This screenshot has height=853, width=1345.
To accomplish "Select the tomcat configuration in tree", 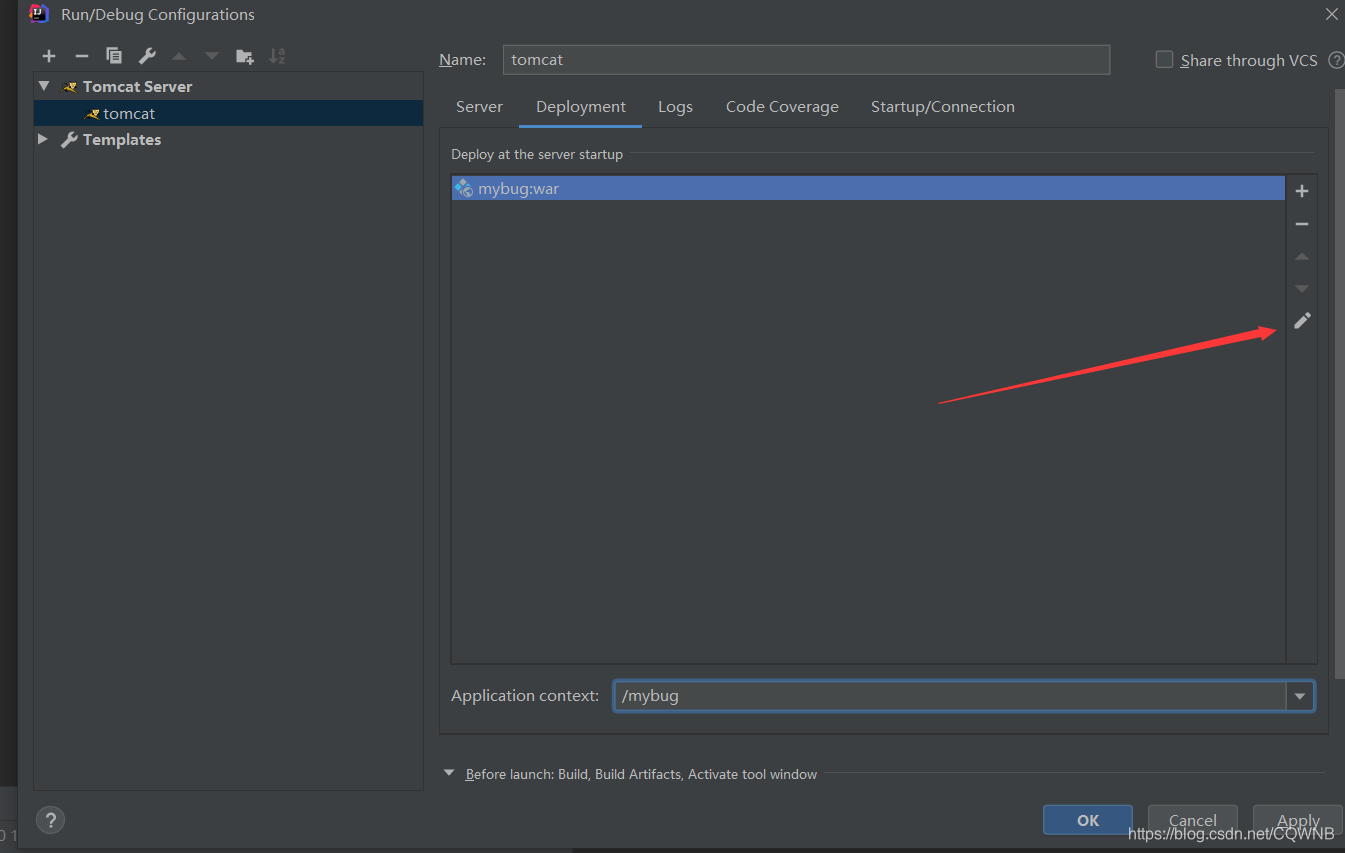I will tap(228, 113).
